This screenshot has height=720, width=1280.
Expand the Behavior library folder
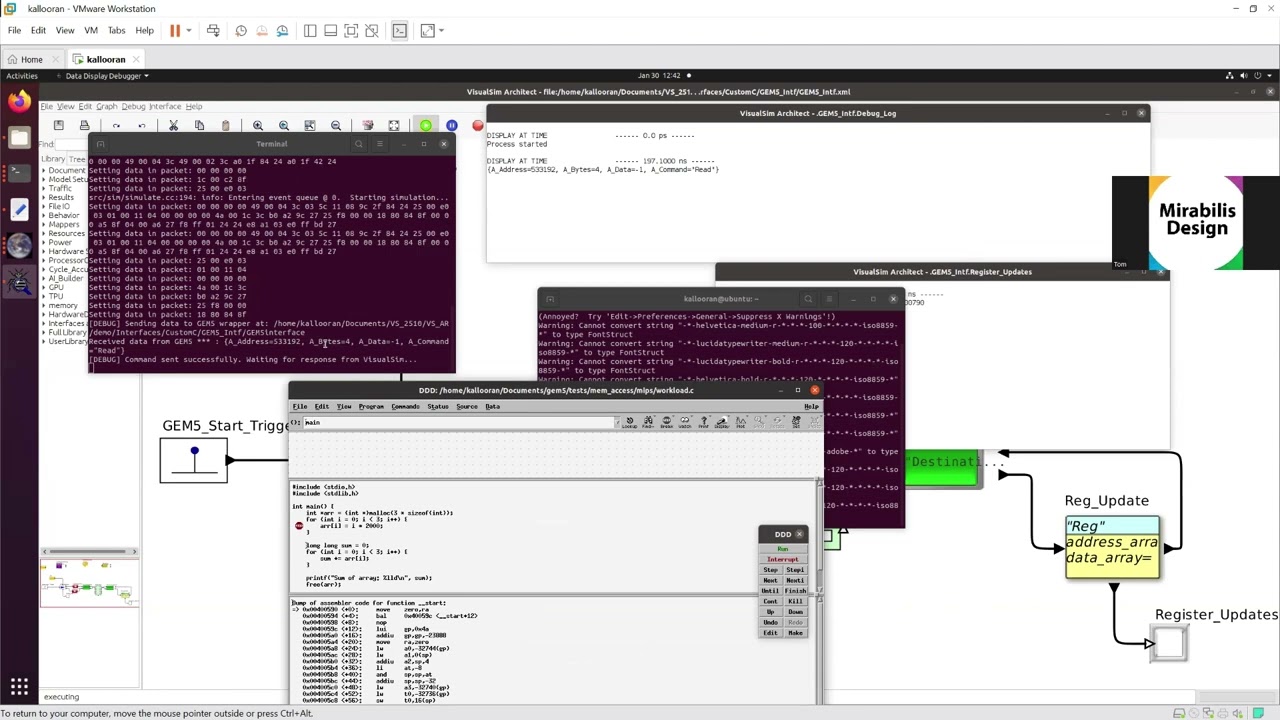44,215
